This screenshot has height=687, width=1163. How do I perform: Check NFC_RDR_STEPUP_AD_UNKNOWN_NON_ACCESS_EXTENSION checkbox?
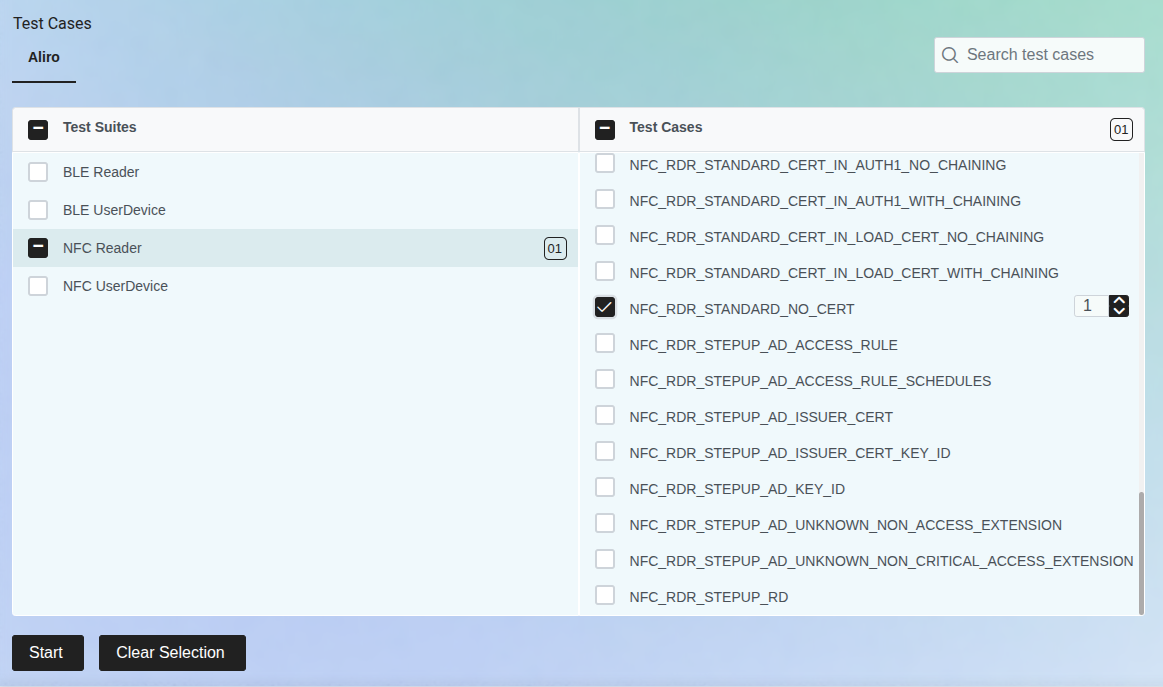pos(604,523)
